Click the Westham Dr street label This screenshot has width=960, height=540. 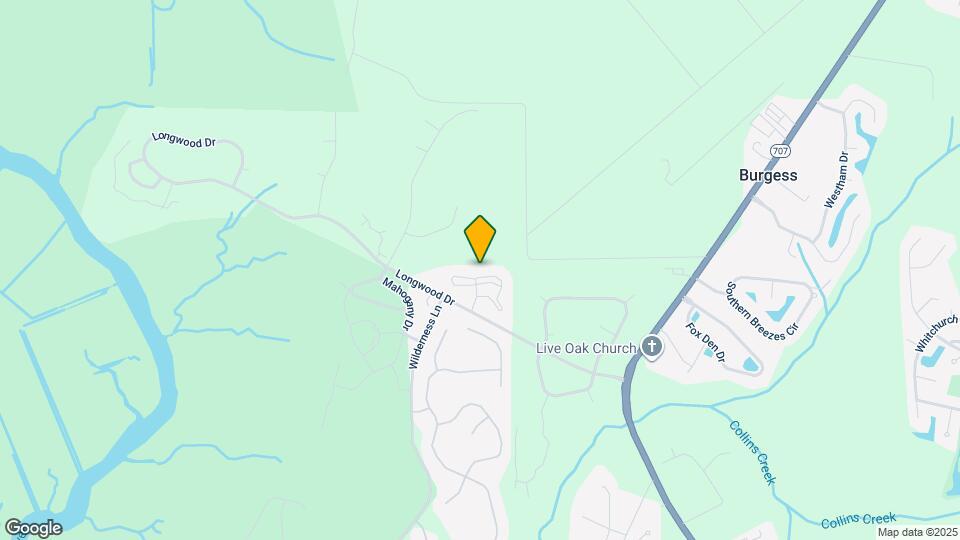click(837, 179)
